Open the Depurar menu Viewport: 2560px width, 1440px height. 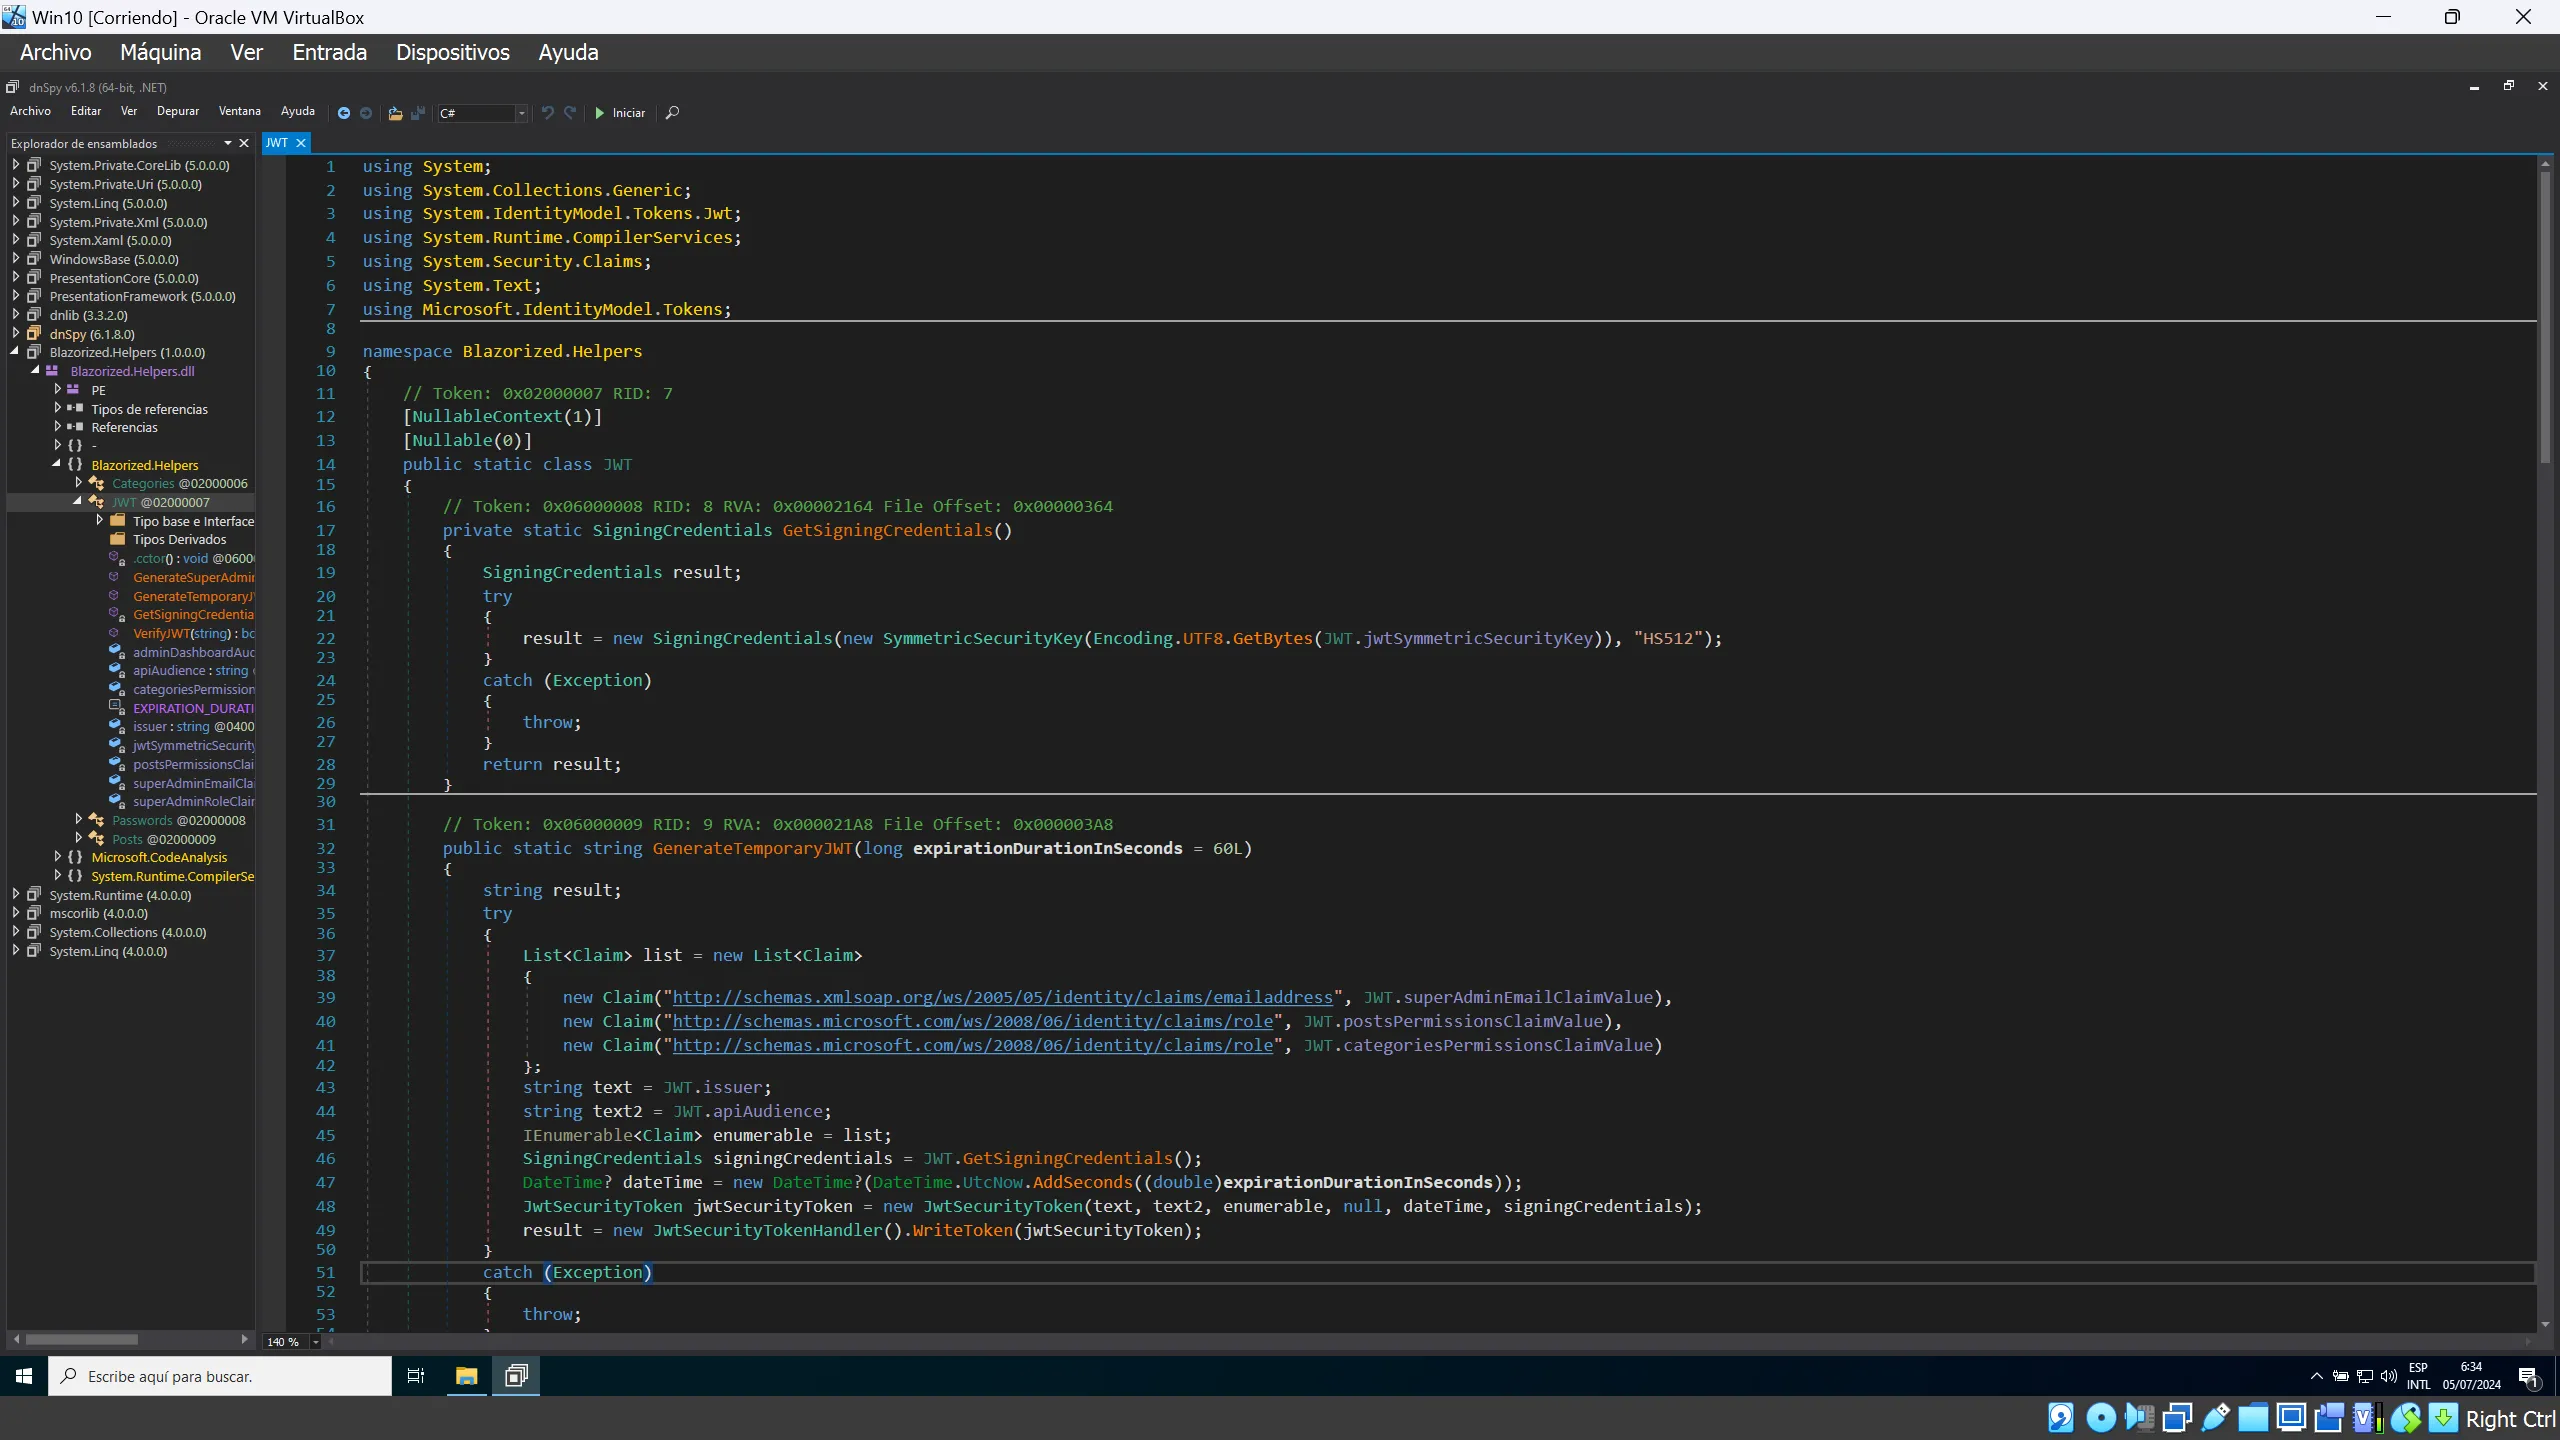pyautogui.click(x=177, y=111)
